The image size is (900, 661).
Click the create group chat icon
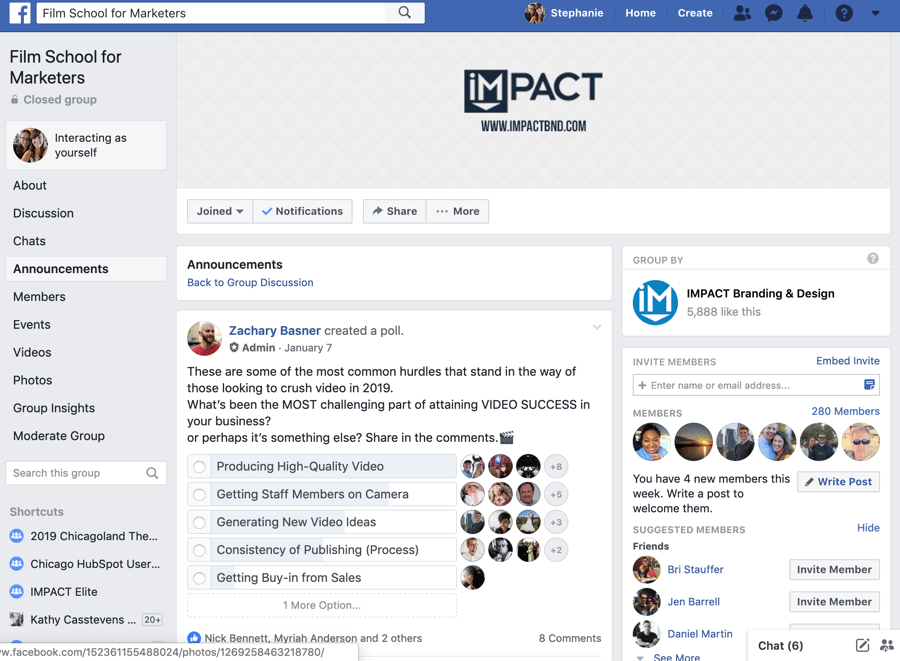click(887, 645)
